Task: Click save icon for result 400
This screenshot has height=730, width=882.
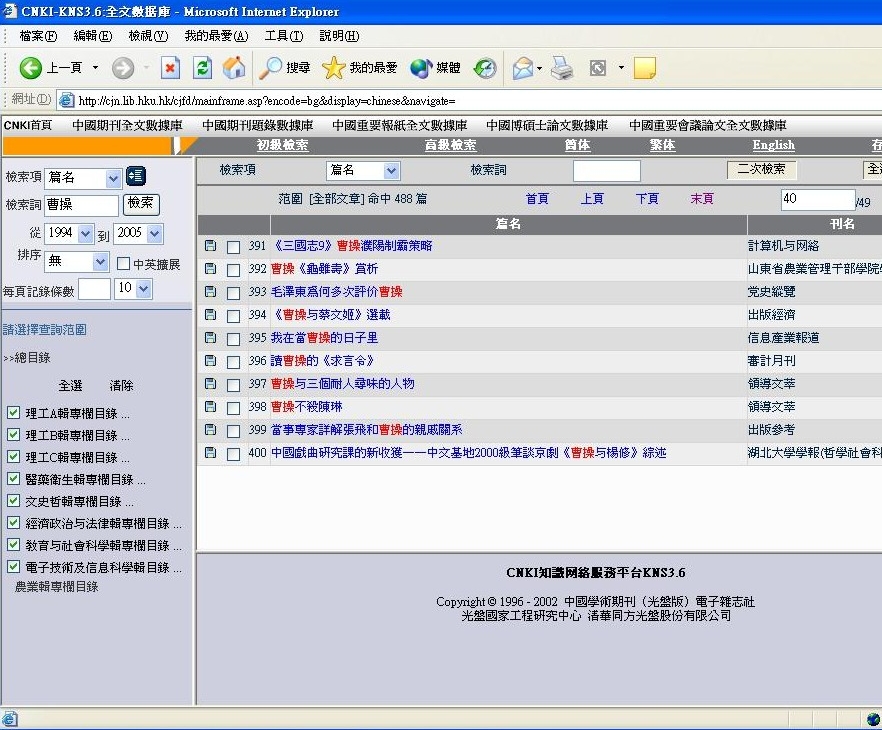Action: pyautogui.click(x=210, y=453)
